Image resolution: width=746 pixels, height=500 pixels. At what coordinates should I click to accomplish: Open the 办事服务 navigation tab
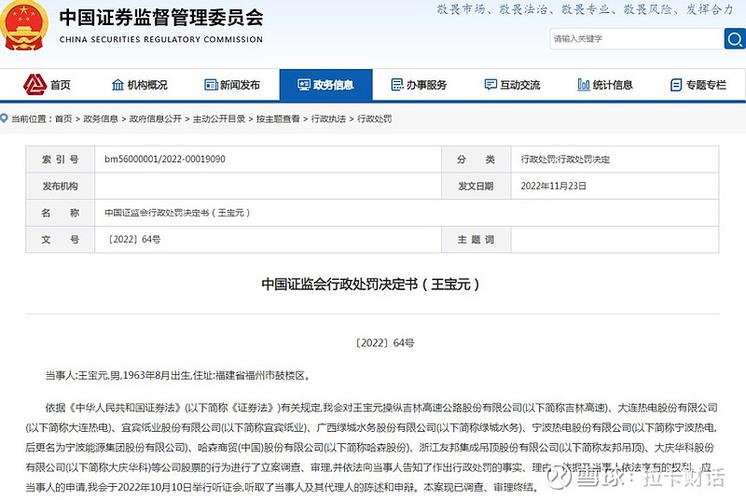pos(427,85)
